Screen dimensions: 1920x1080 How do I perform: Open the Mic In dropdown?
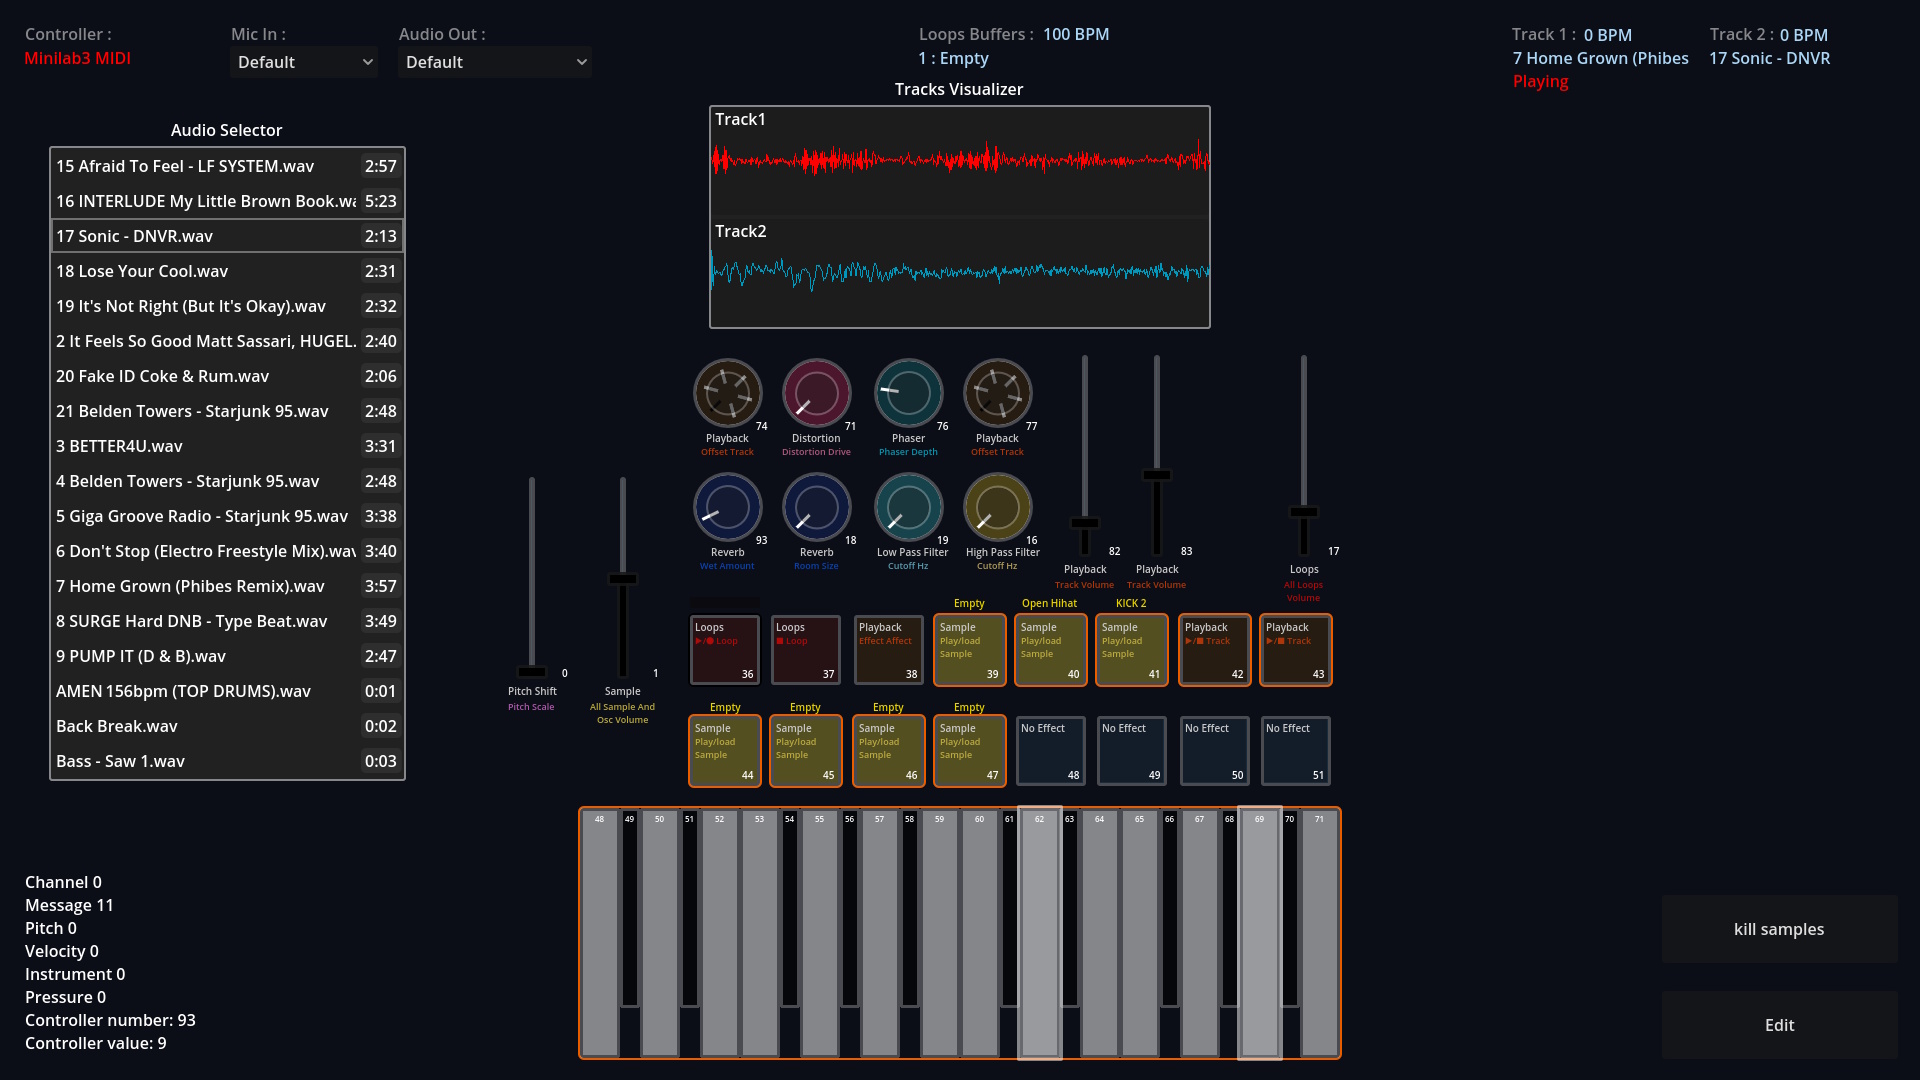[x=304, y=62]
